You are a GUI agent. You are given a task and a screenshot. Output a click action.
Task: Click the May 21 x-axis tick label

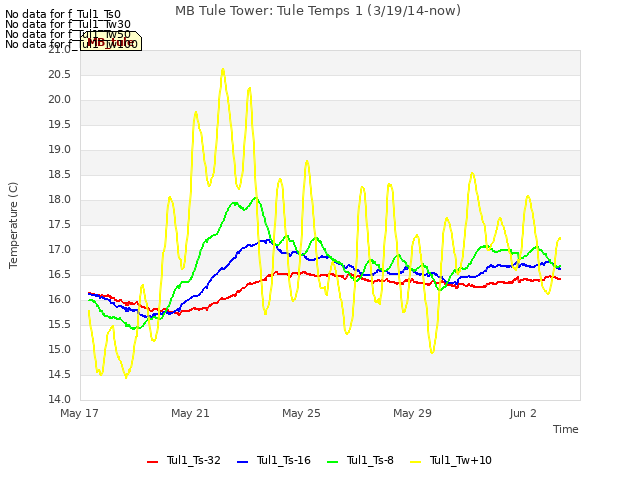coord(190,413)
